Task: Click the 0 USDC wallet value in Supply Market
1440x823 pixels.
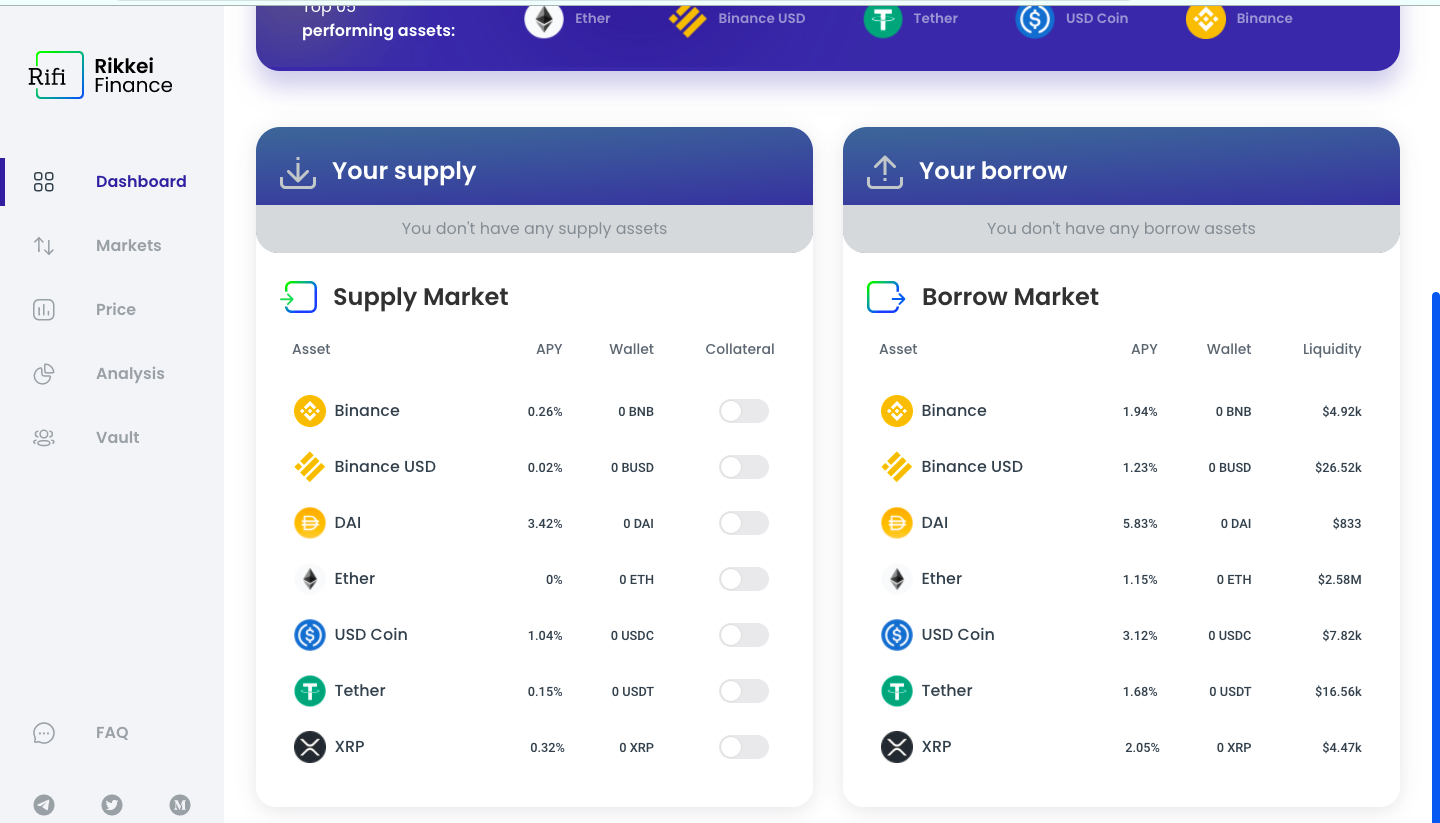Action: pos(632,636)
